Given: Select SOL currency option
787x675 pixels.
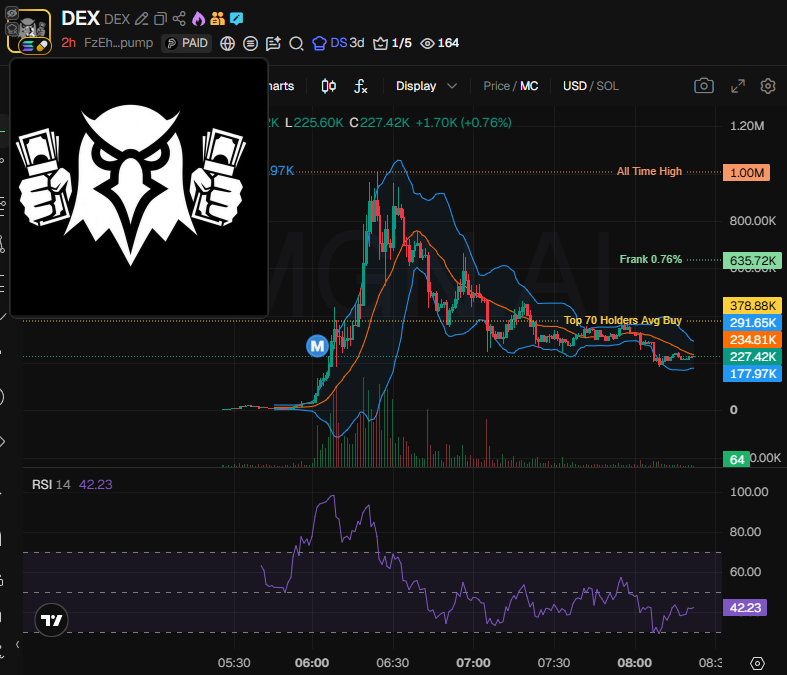Looking at the screenshot, I should [607, 86].
